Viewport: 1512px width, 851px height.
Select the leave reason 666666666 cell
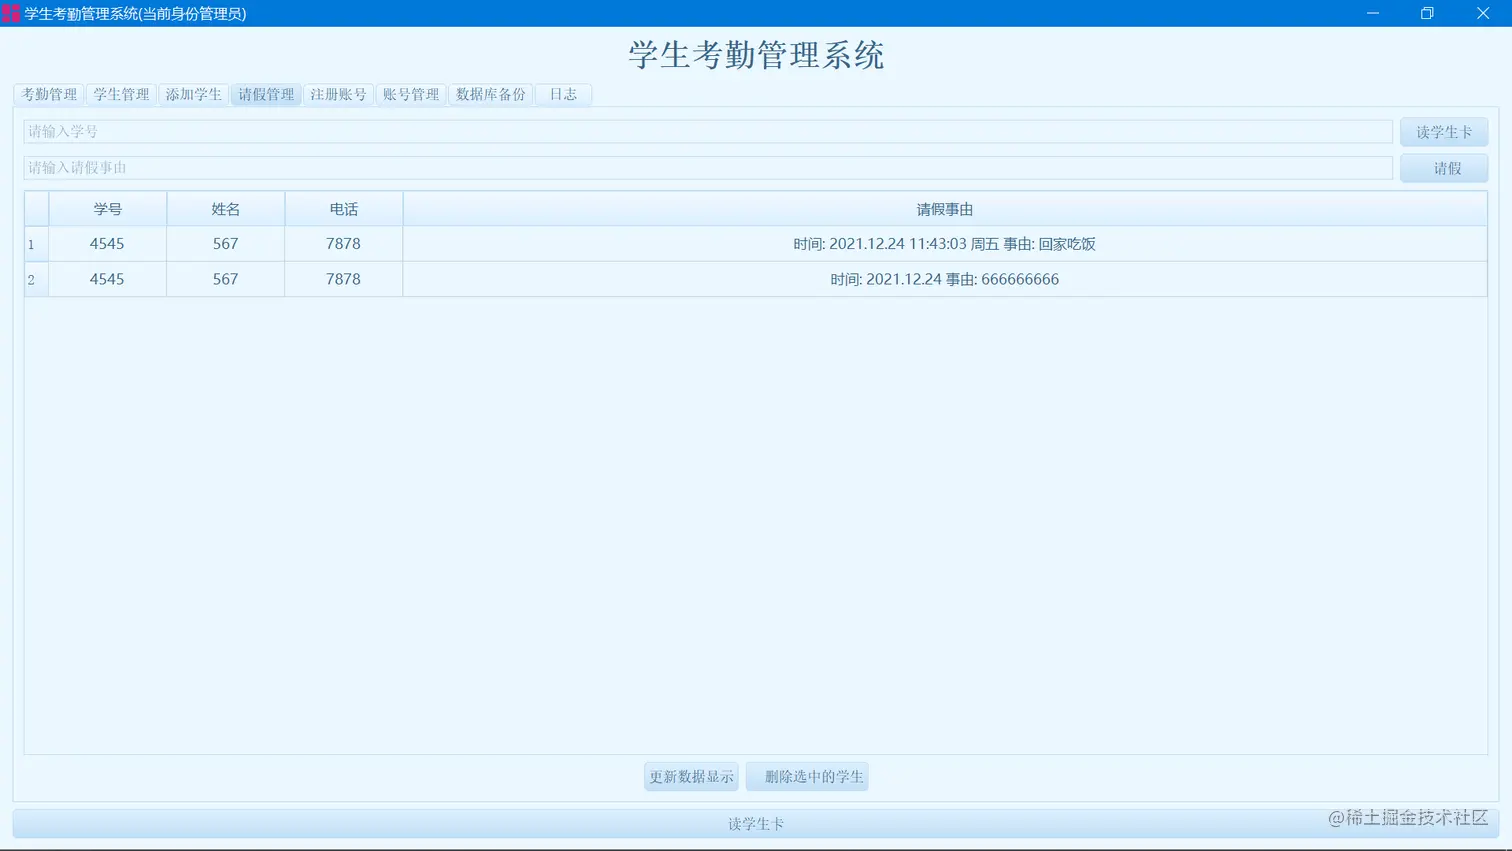pos(945,279)
